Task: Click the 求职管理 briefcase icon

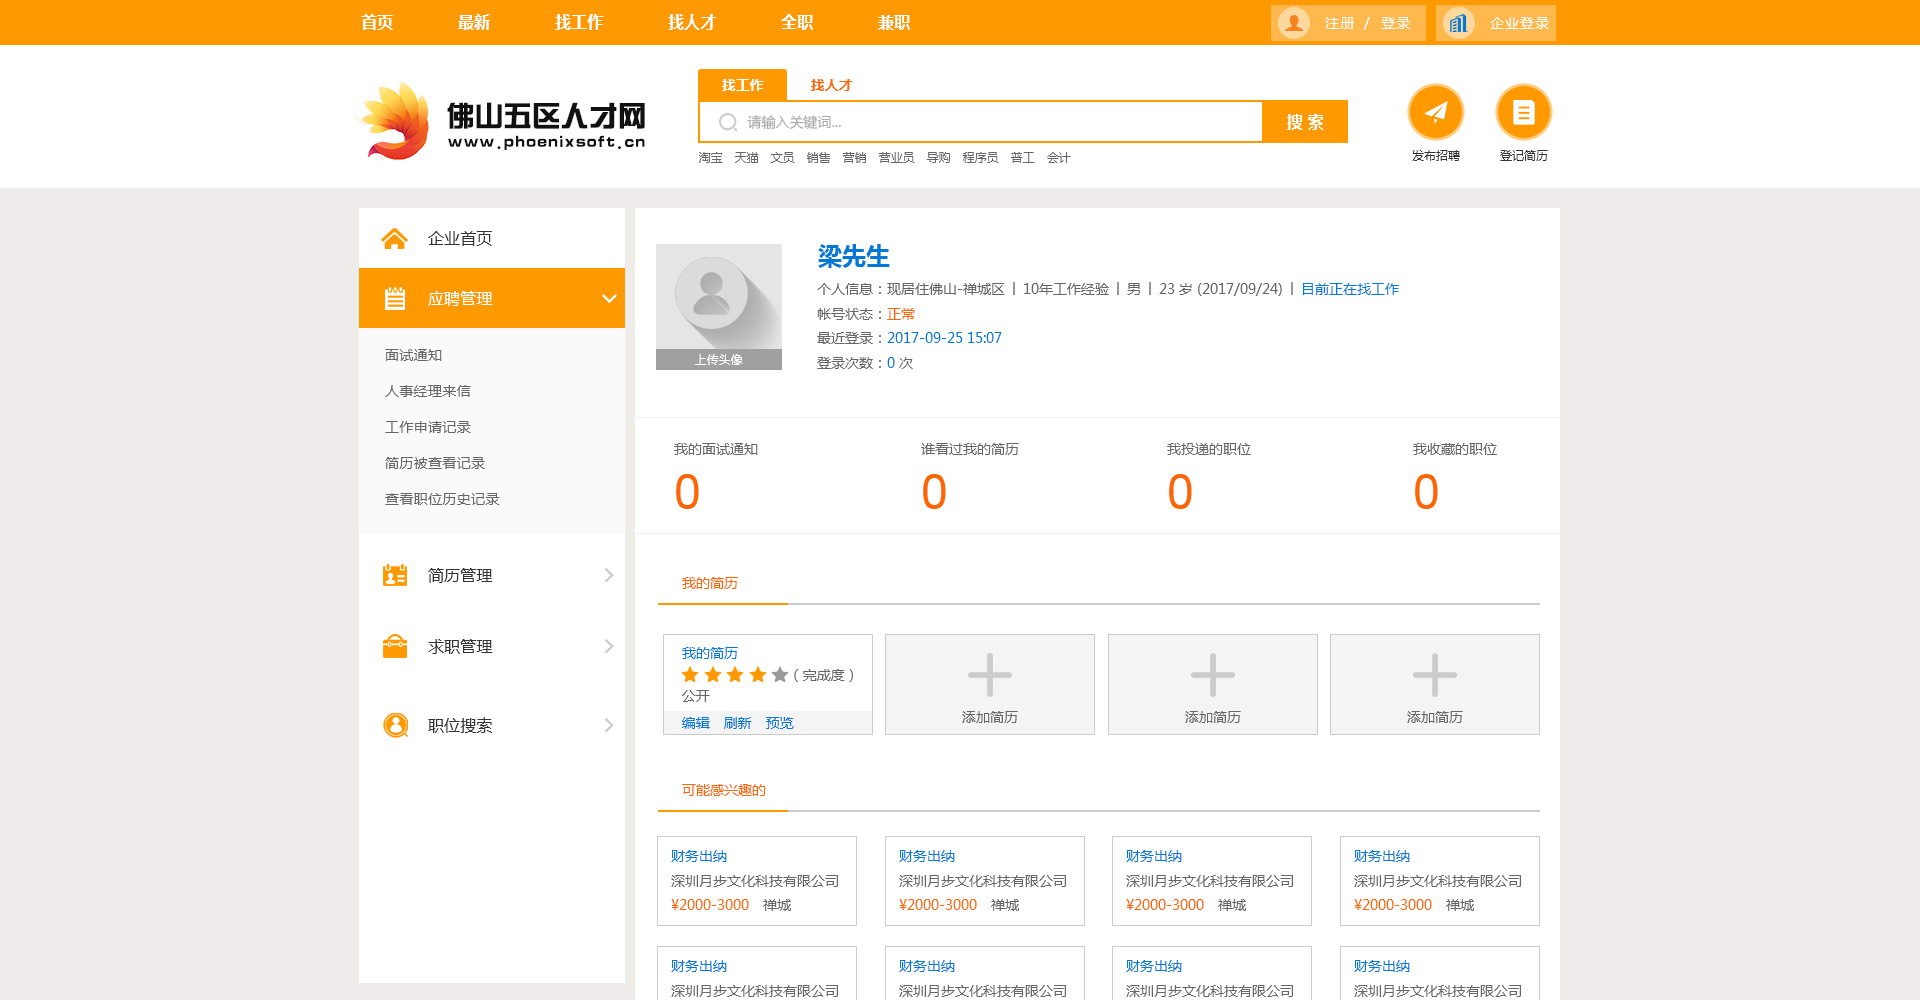Action: [395, 647]
